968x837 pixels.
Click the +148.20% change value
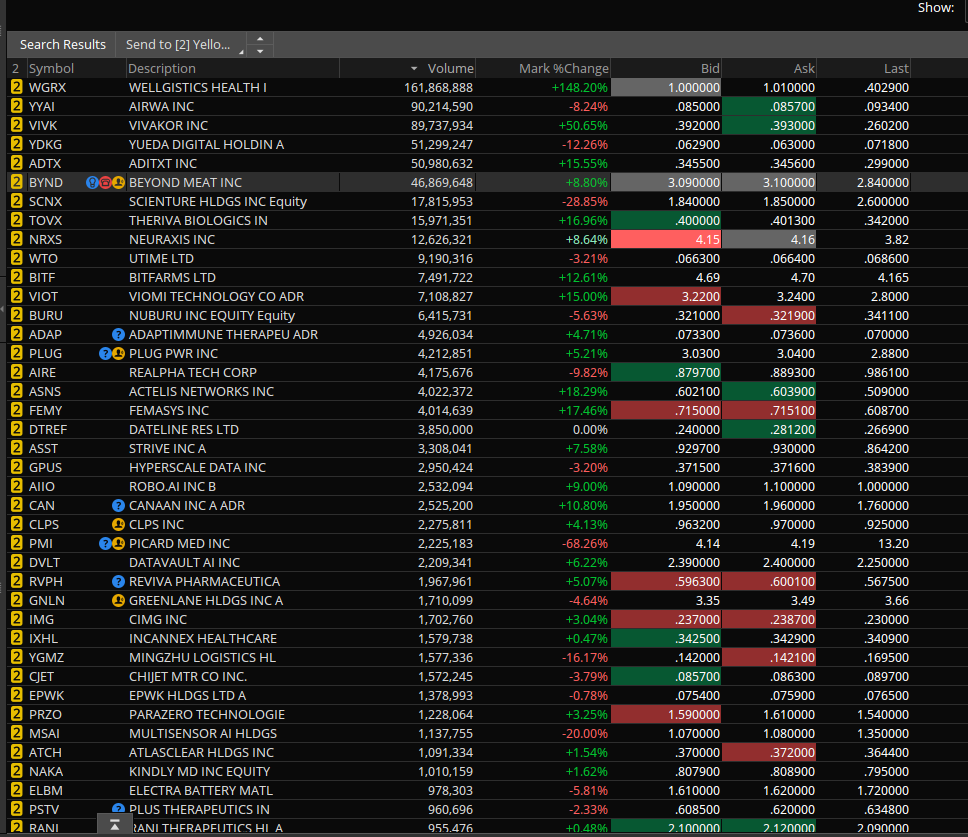[x=579, y=88]
